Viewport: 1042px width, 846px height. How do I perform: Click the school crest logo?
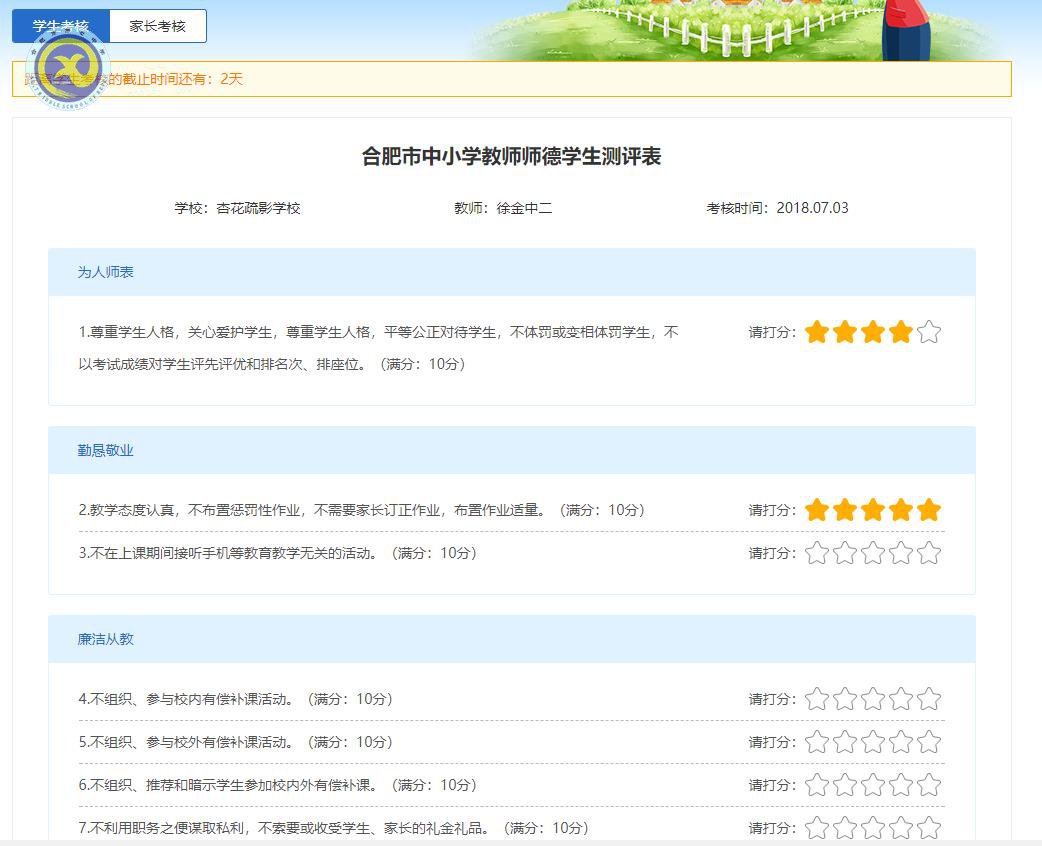[x=66, y=66]
